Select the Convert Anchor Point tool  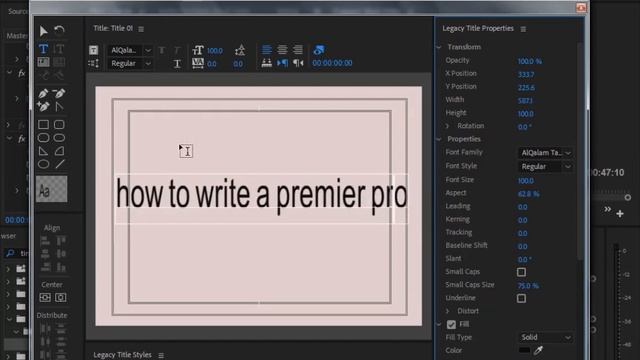(x=59, y=107)
